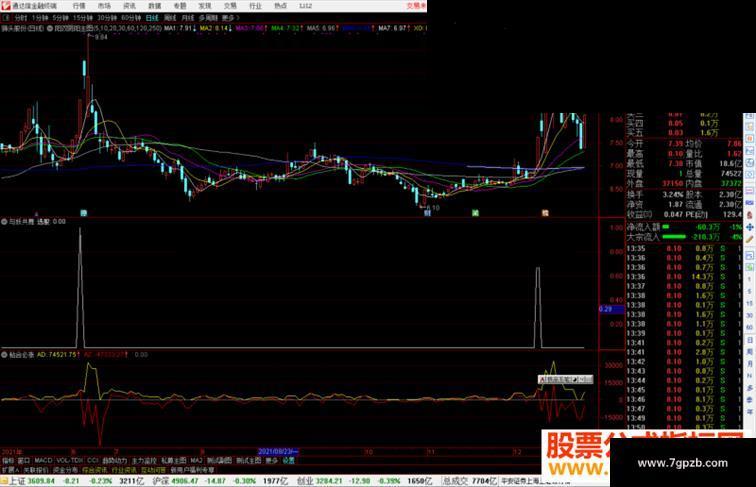Select the MACD indicator tab
This screenshot has width=756, height=487.
pos(43,461)
